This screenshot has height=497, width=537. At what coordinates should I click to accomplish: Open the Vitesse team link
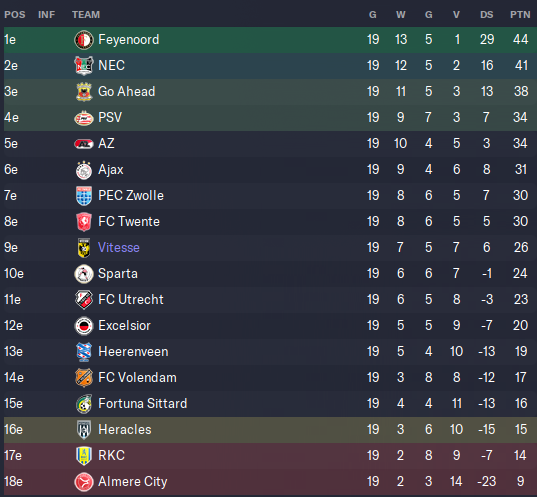point(118,248)
